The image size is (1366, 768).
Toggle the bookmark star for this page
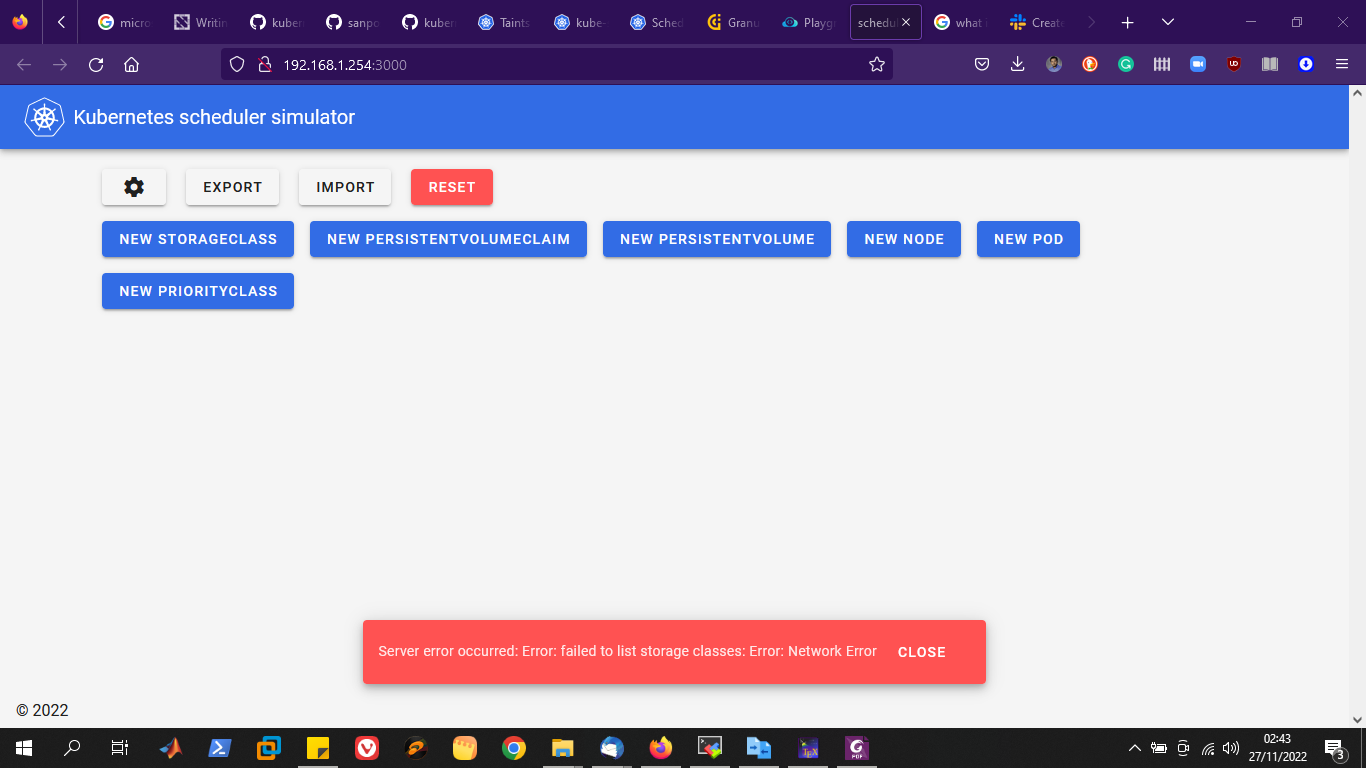click(x=877, y=63)
